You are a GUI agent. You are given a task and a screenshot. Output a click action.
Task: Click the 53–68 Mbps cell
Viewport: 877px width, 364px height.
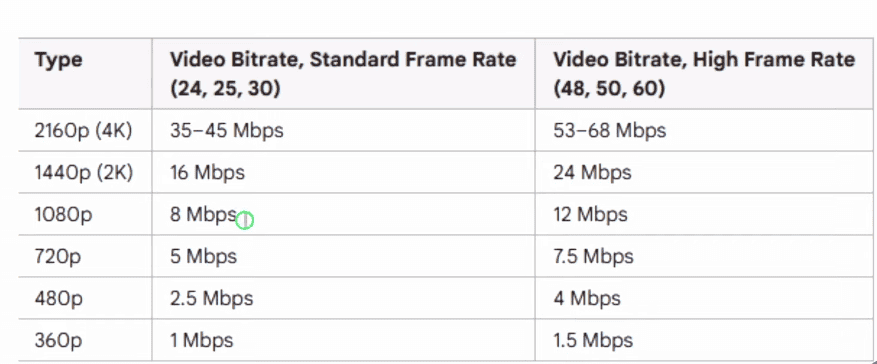pyautogui.click(x=610, y=130)
